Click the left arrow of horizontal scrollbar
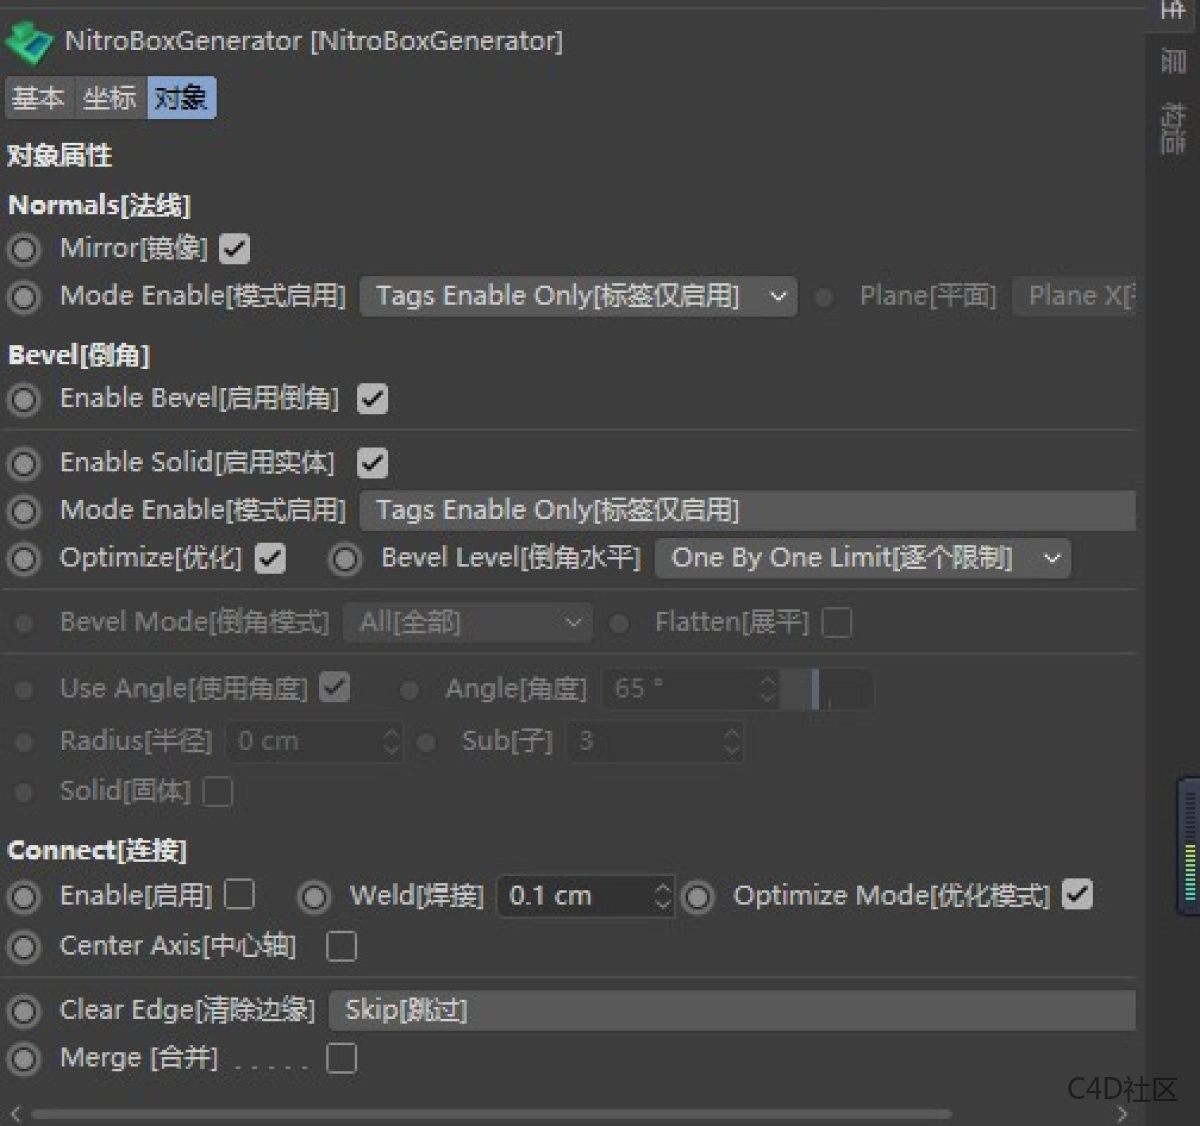This screenshot has width=1200, height=1126. [x=14, y=1113]
